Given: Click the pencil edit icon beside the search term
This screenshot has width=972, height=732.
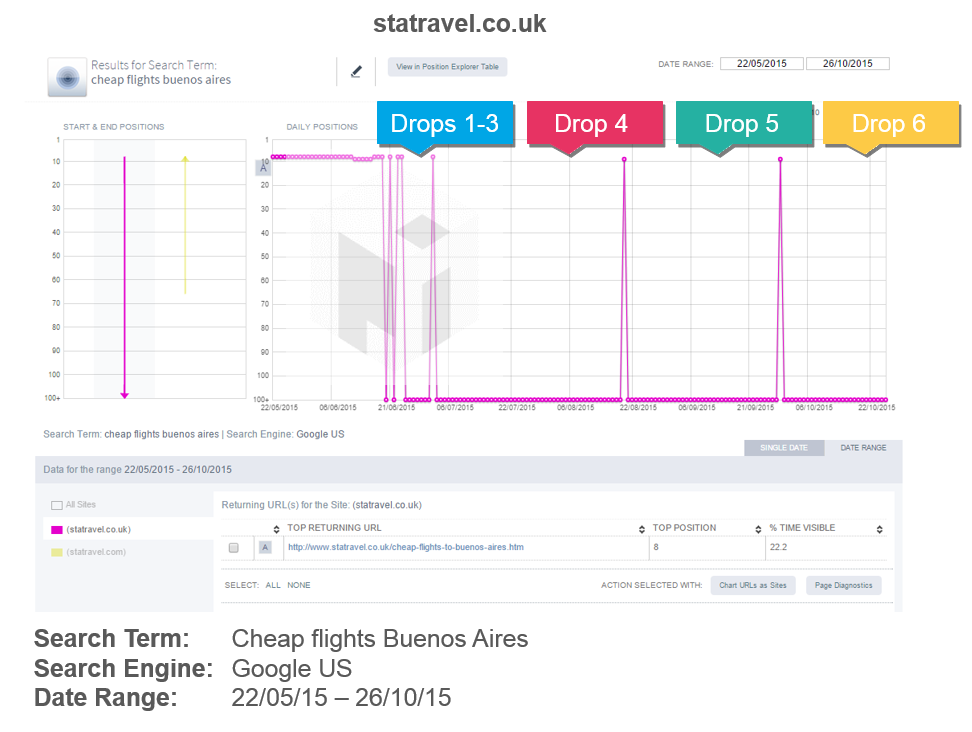Looking at the screenshot, I should [x=356, y=72].
